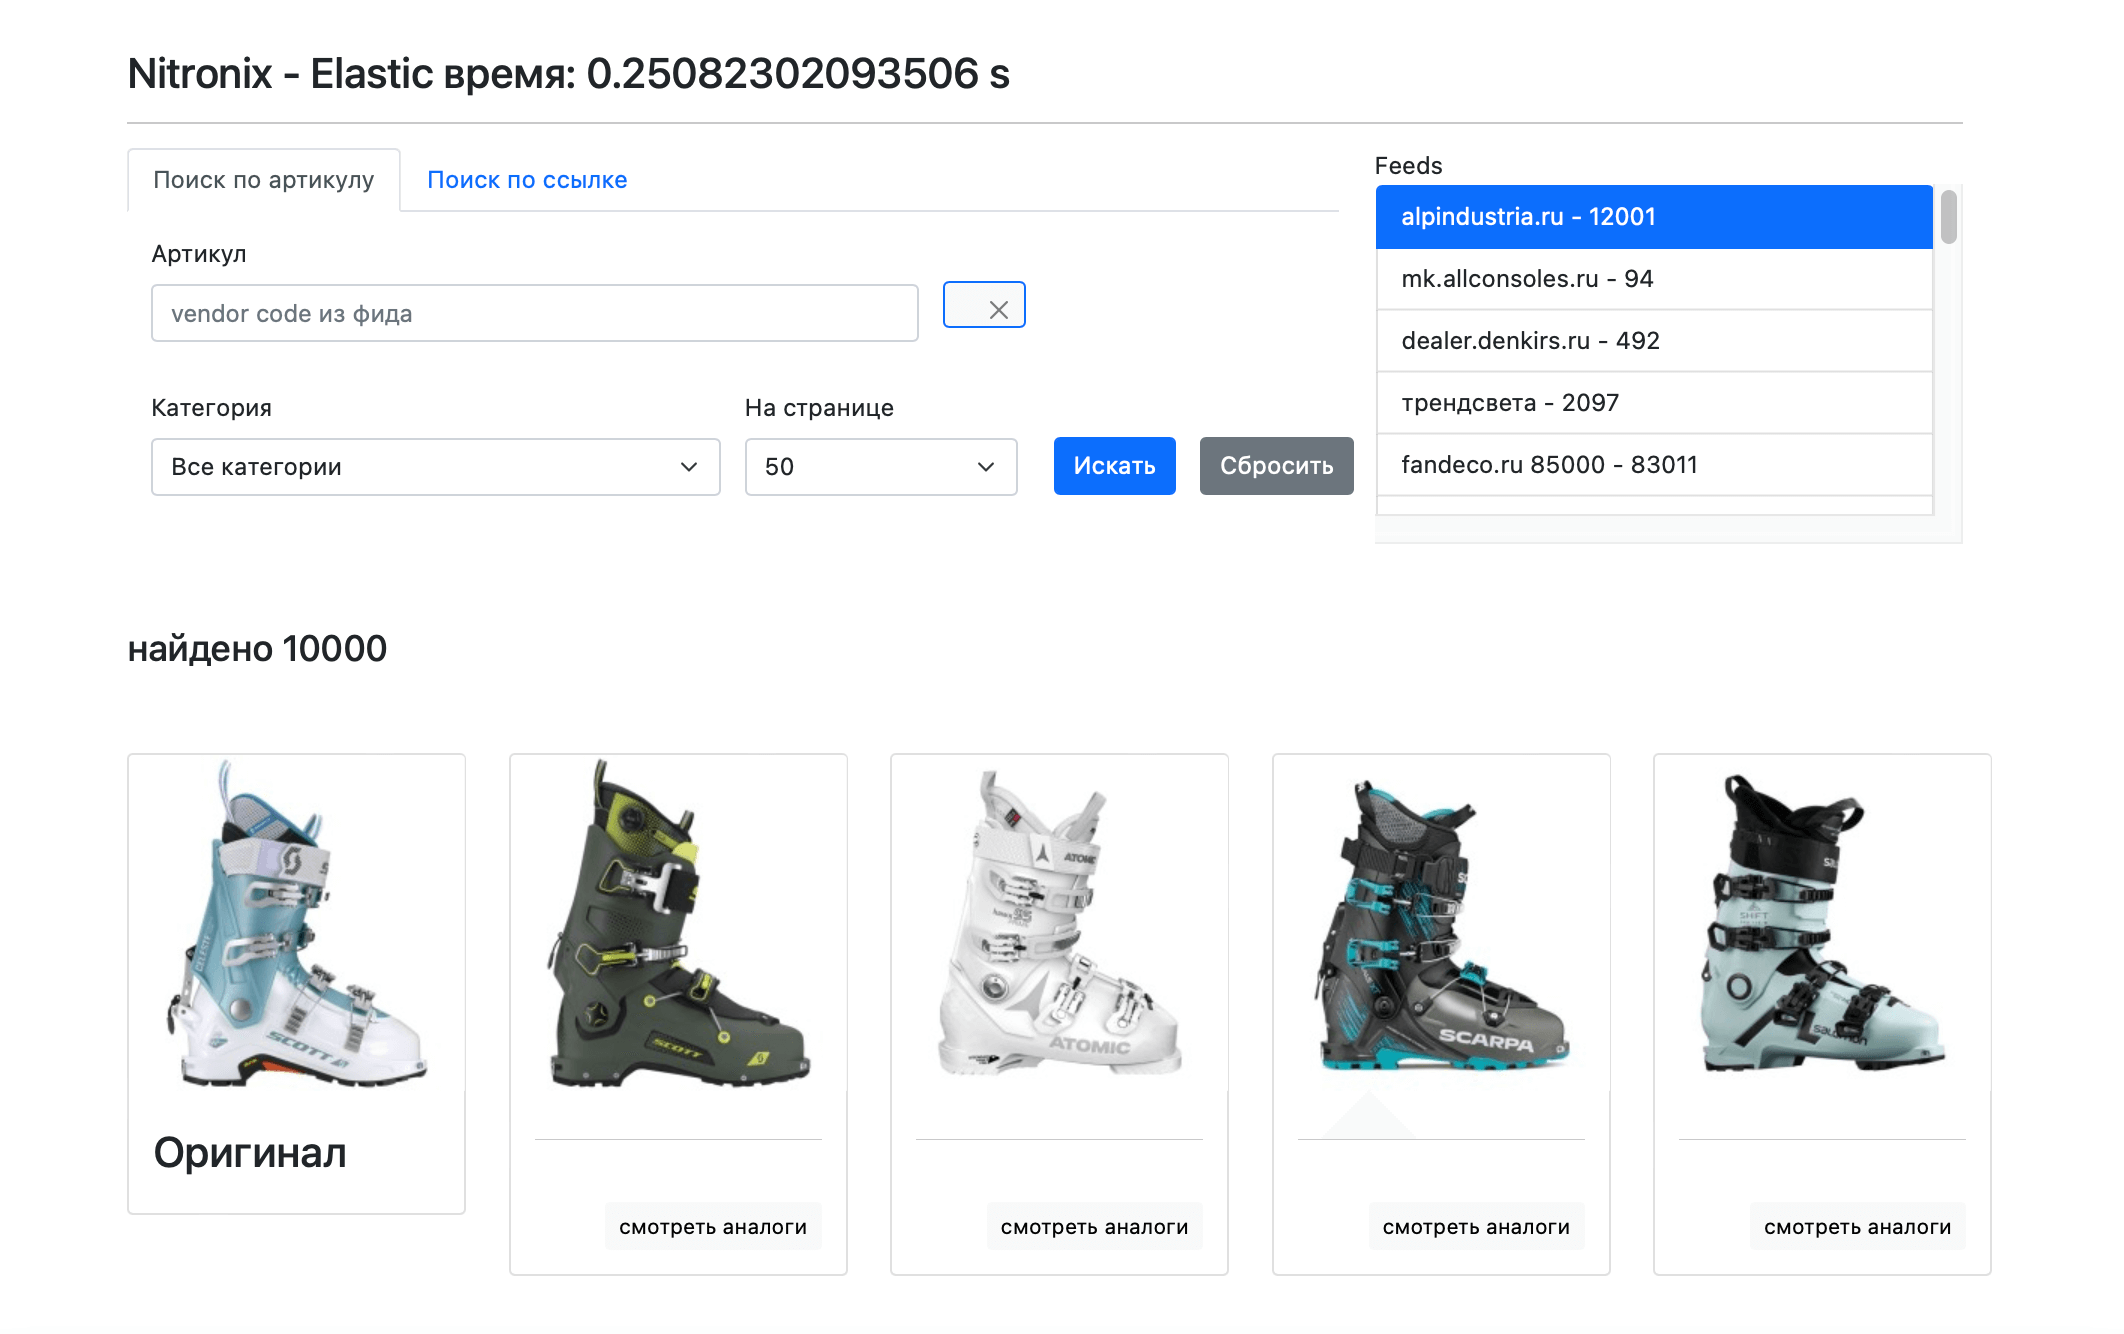Screen dimensions: 2124x1334
Task: Focus the vendor code input field
Action: (x=534, y=314)
